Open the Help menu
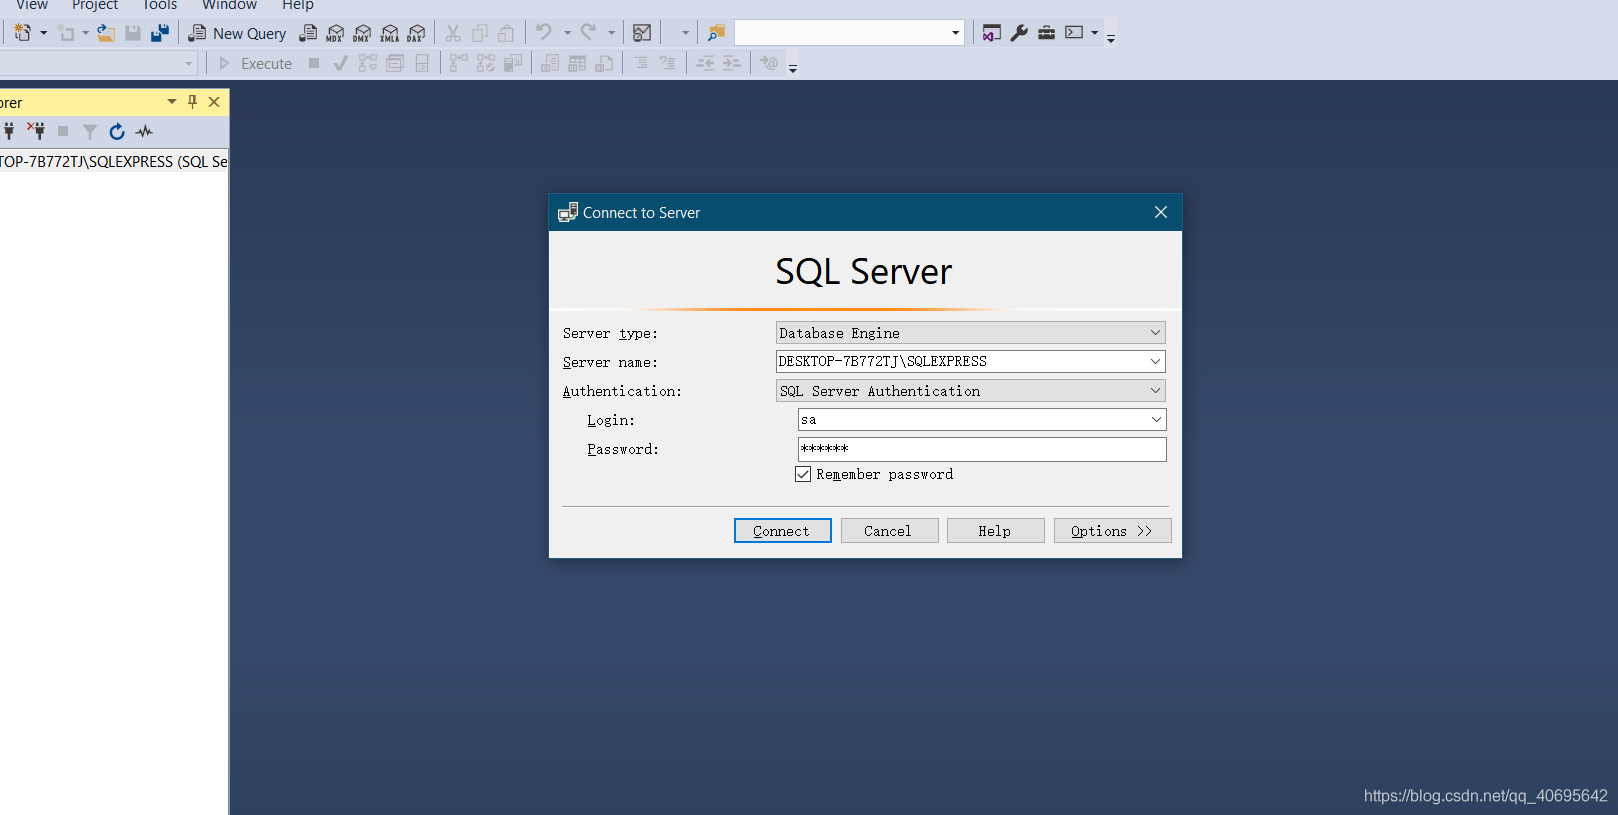The height and width of the screenshot is (815, 1618). [x=298, y=5]
